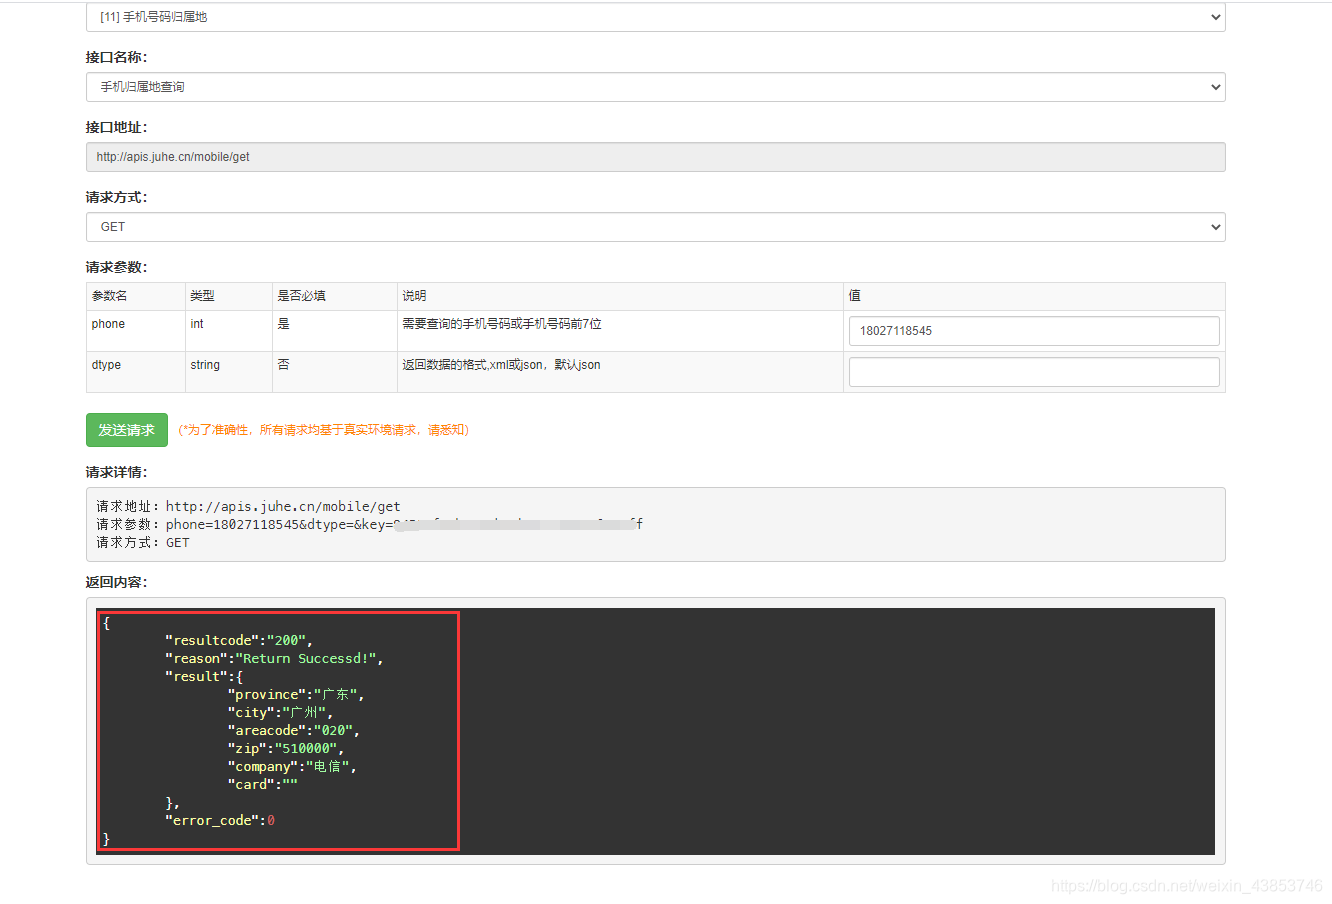The image size is (1332, 904).
Task: Click the 接口地址 label
Action: pyautogui.click(x=116, y=128)
